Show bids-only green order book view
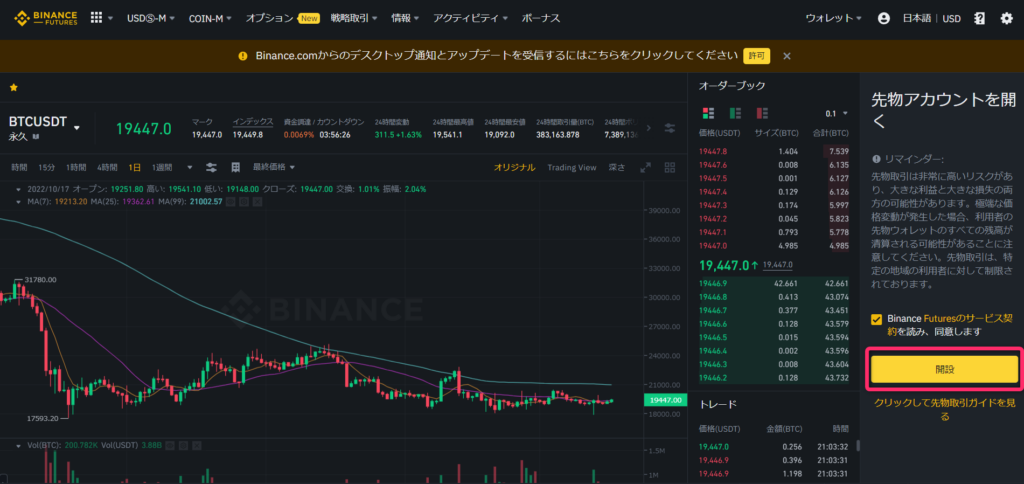Image resolution: width=1024 pixels, height=484 pixels. click(x=735, y=113)
